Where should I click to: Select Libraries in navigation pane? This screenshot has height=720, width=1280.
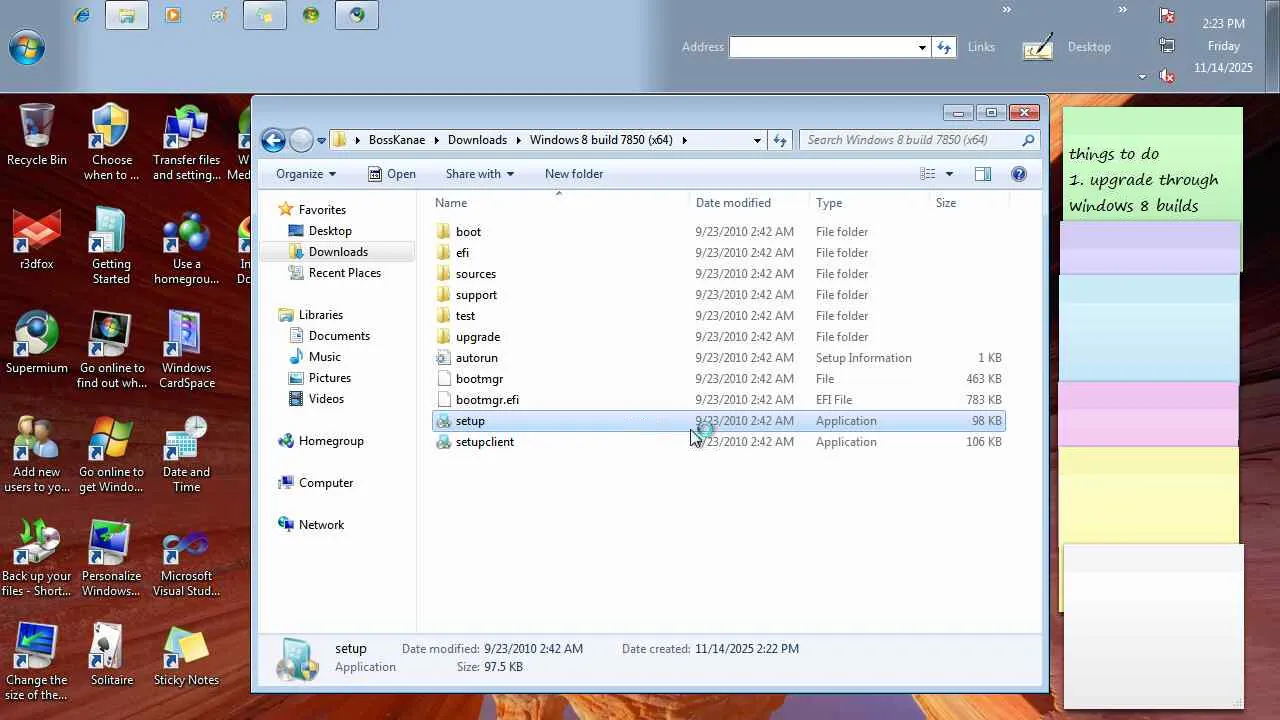[320, 315]
